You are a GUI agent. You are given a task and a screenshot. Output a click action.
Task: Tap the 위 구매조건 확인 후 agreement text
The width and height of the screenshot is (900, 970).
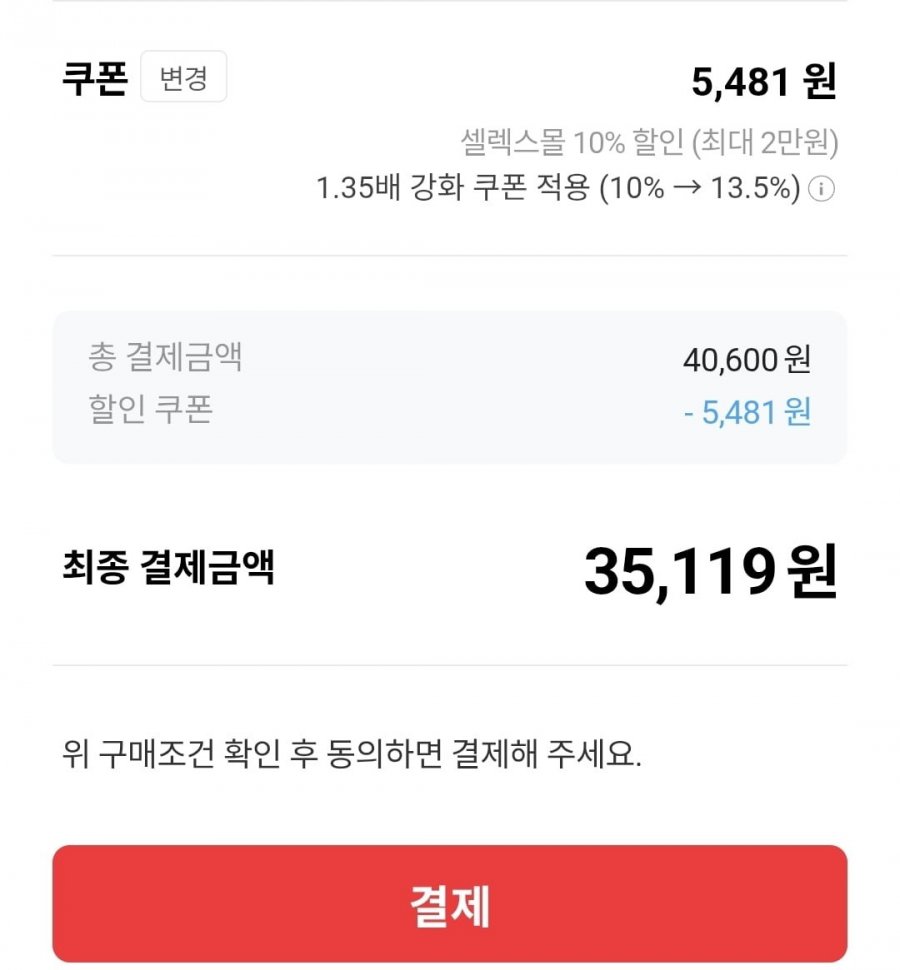point(351,753)
